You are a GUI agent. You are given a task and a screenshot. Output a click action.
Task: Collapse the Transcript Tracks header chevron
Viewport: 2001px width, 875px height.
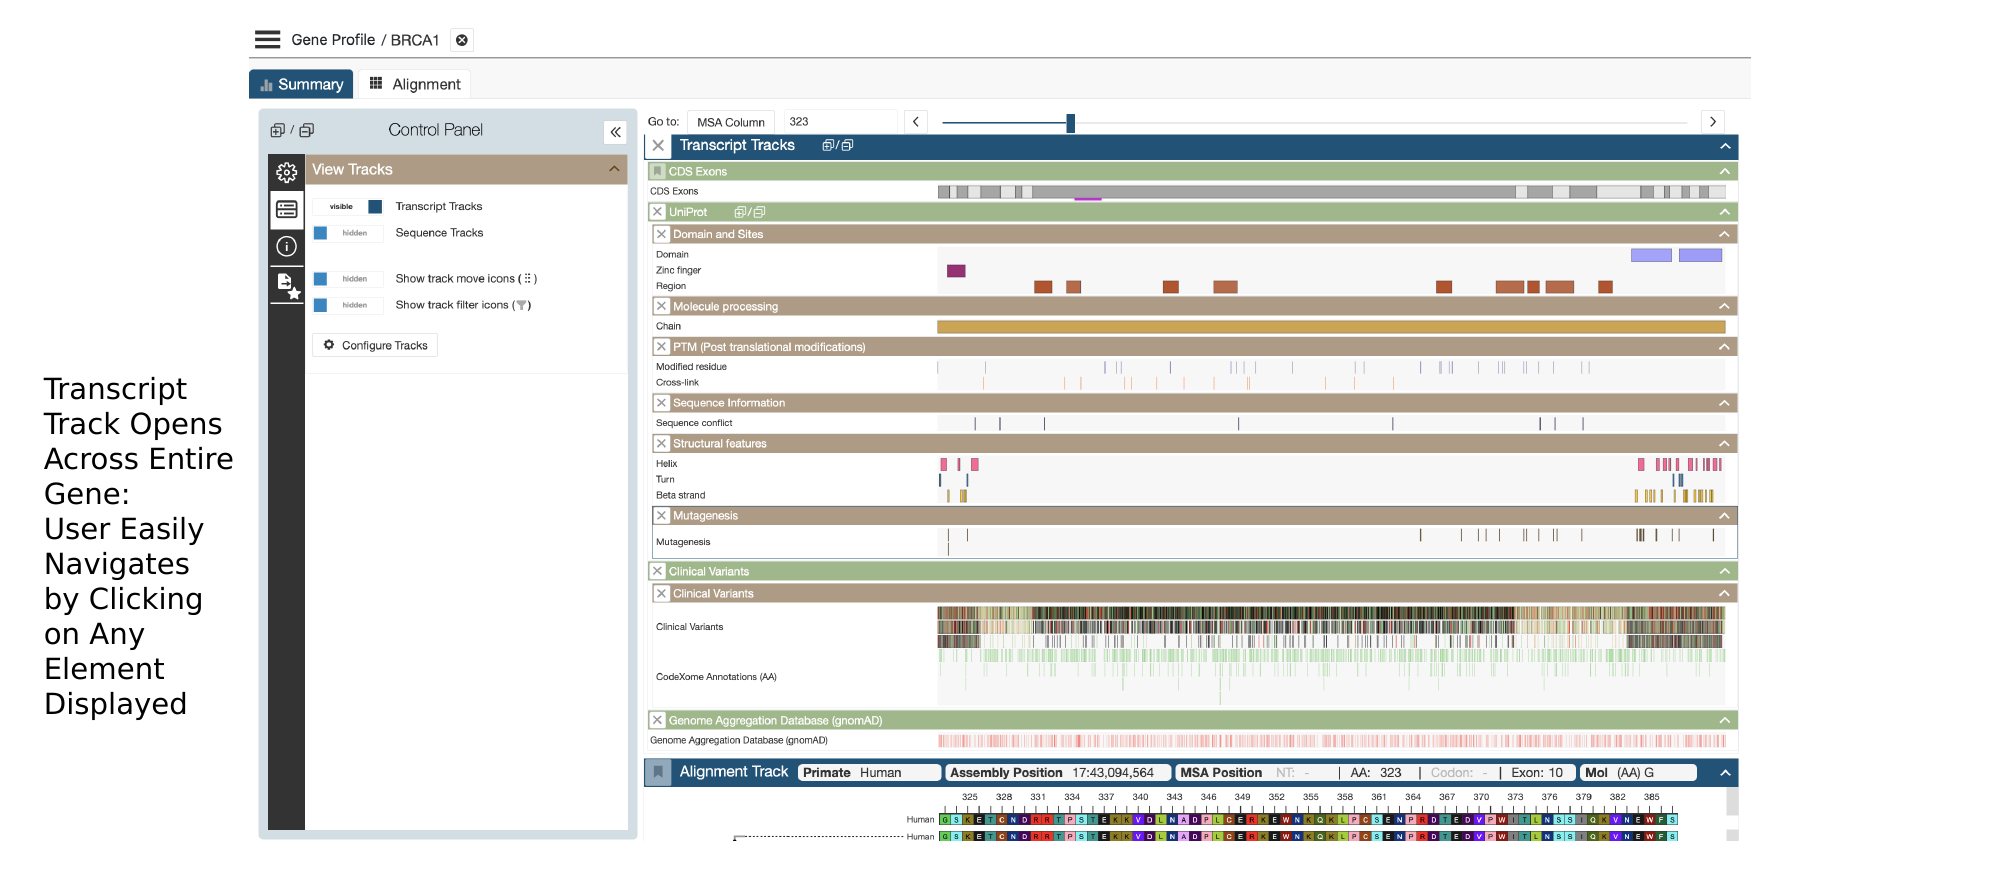[x=1725, y=146]
